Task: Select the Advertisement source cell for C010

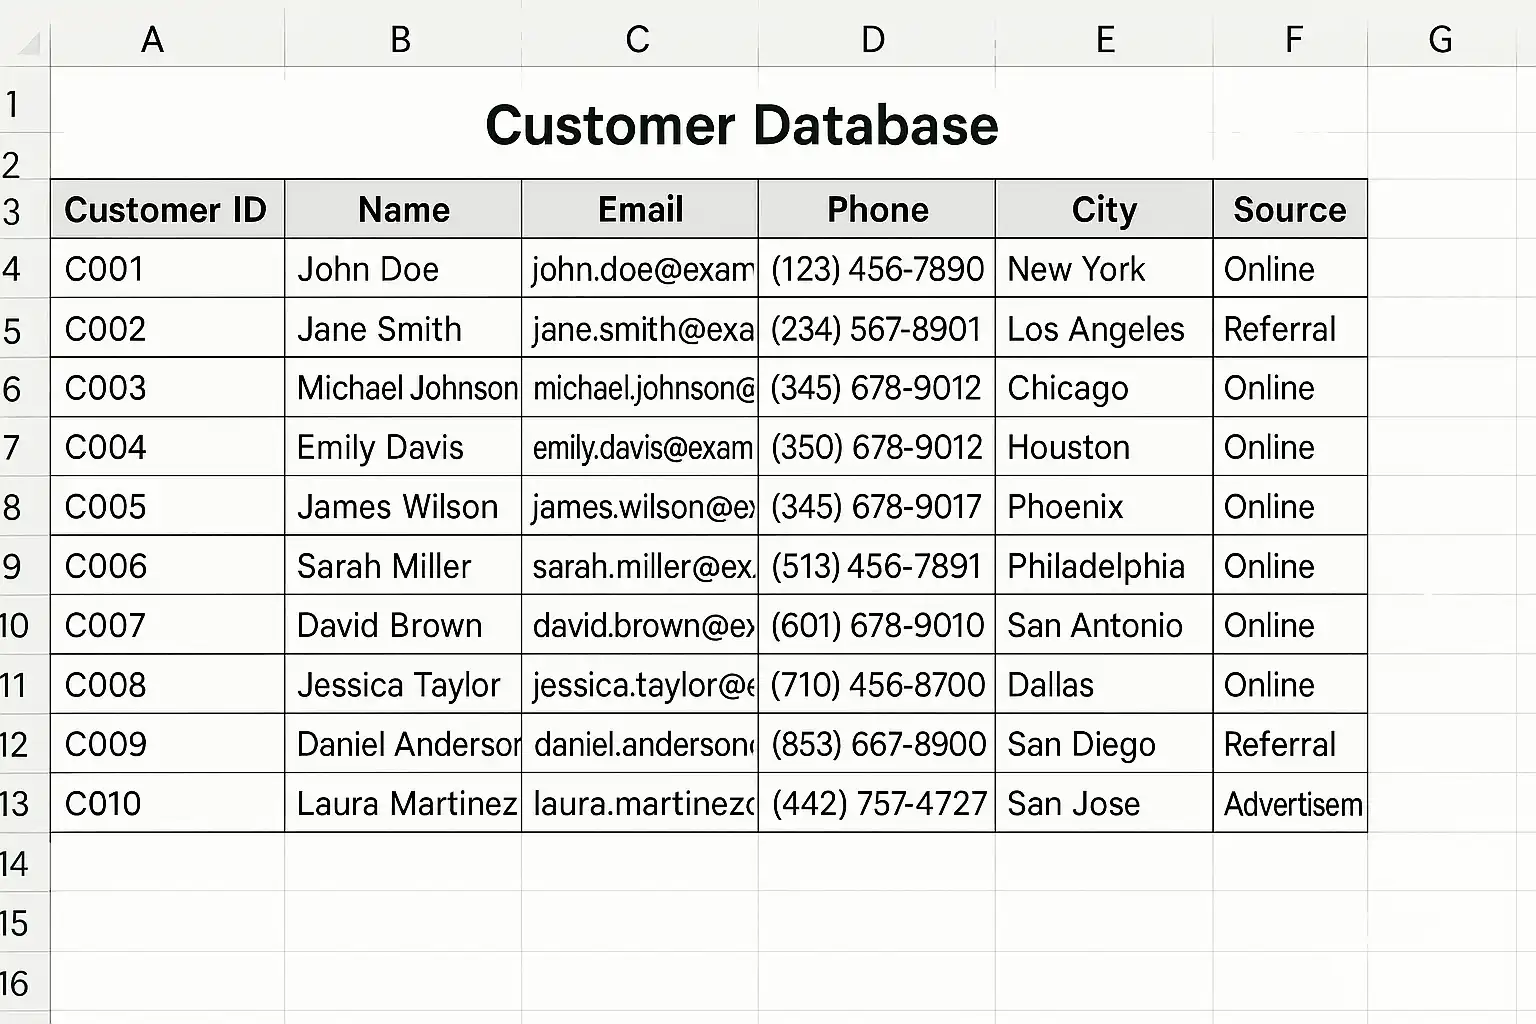Action: [1290, 803]
